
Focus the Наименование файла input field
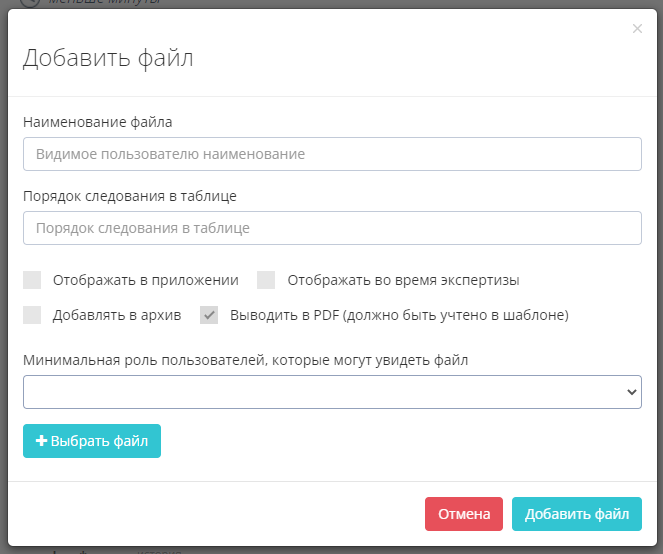coord(332,154)
